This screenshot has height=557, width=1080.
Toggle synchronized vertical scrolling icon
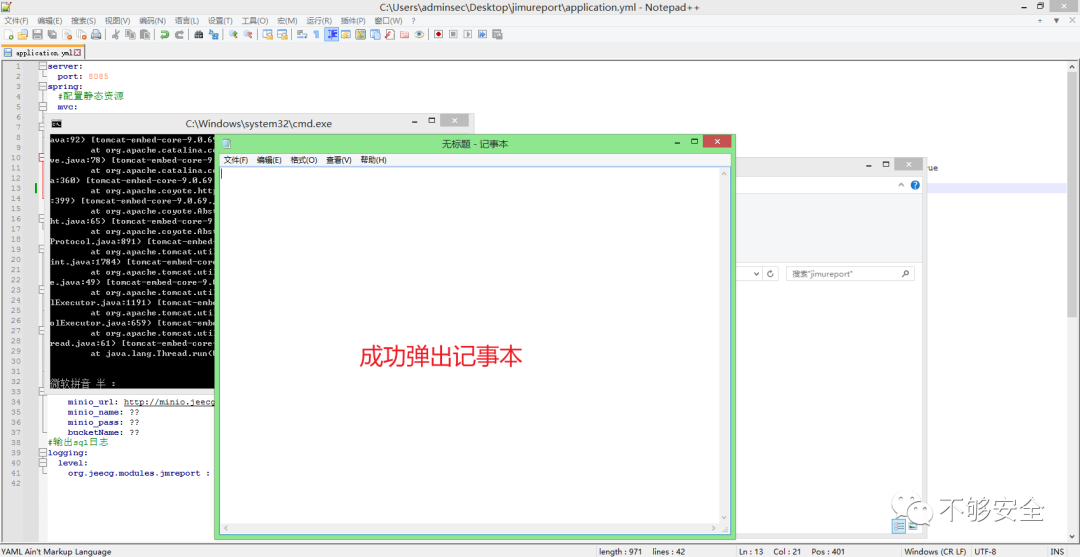(x=267, y=34)
